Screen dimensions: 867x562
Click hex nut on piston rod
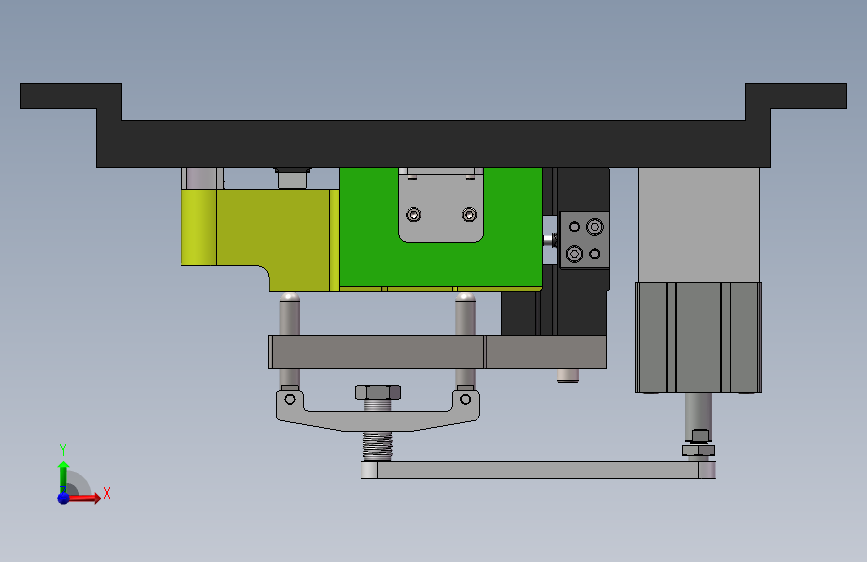click(698, 450)
